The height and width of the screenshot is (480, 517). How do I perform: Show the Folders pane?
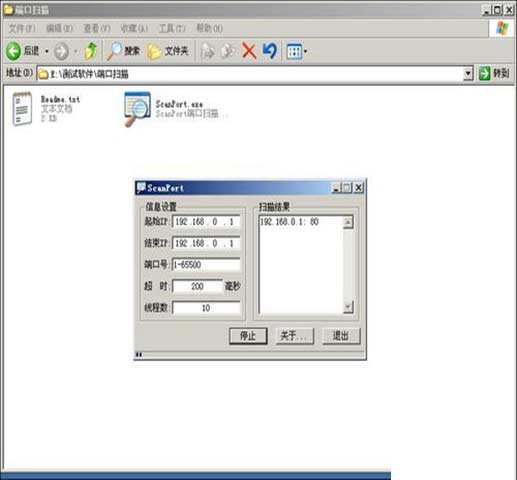point(168,51)
